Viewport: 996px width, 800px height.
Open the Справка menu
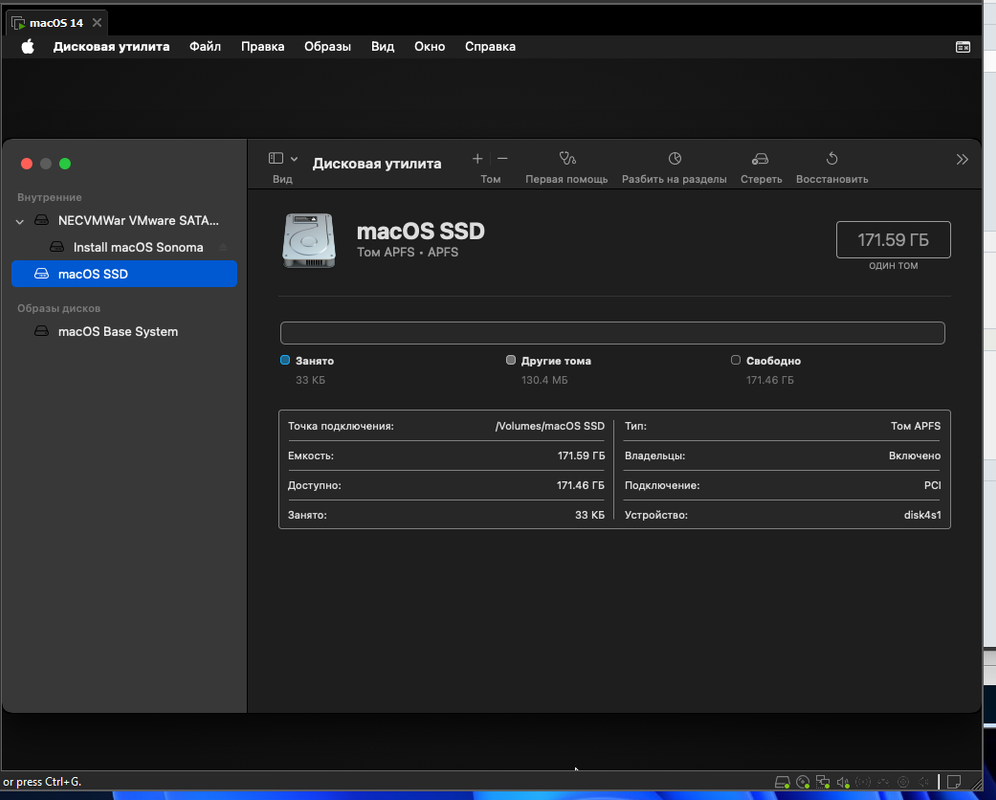490,46
